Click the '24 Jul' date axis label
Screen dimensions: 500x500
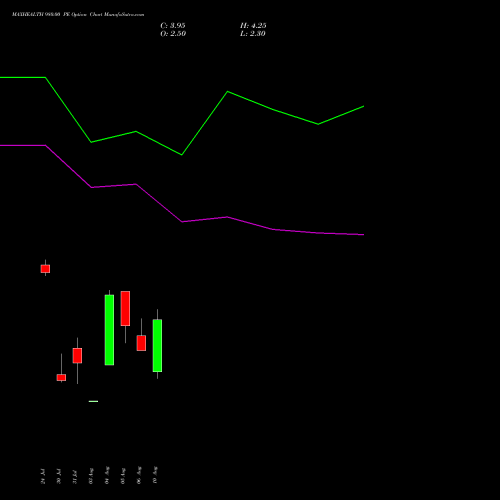(x=43, y=476)
